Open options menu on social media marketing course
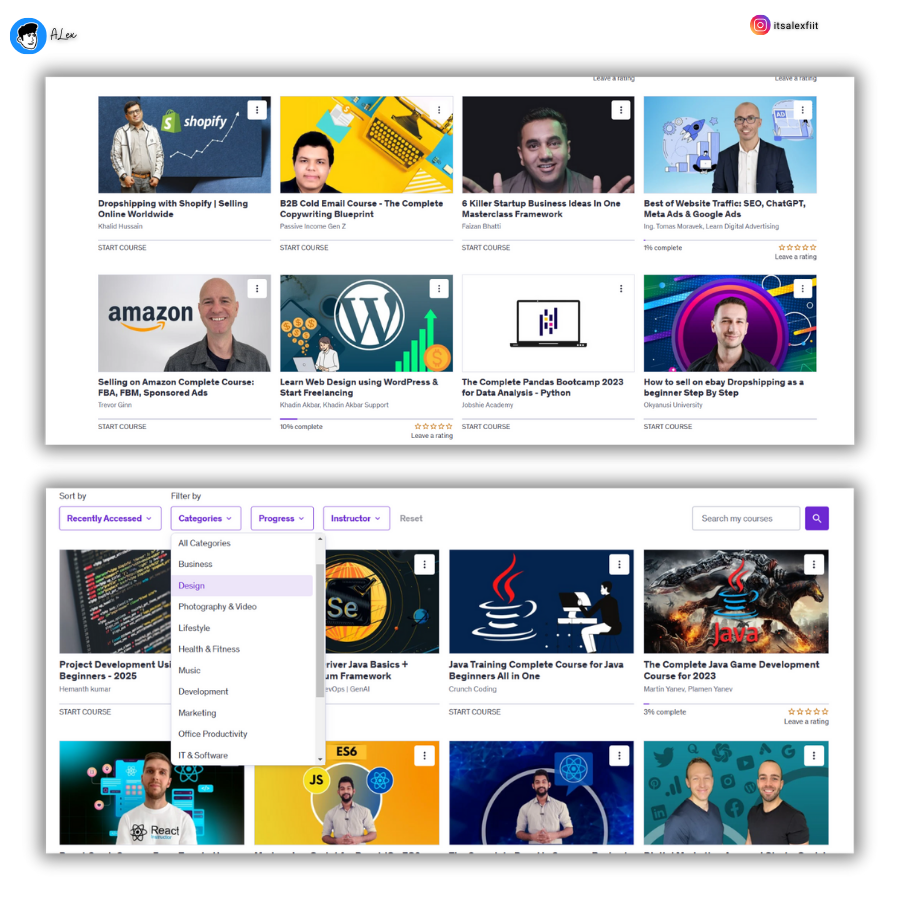 point(813,755)
